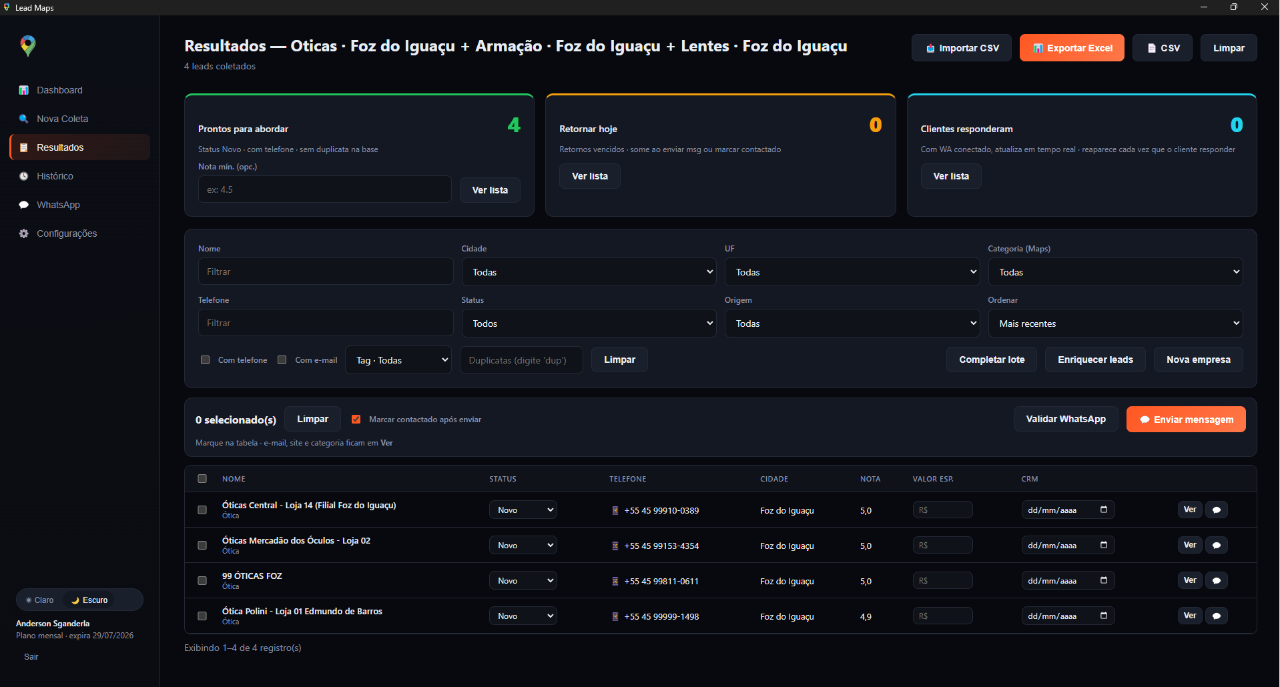Viewport: 1280px width, 687px height.
Task: Enable the Com e-mail filter checkbox
Action: point(282,360)
